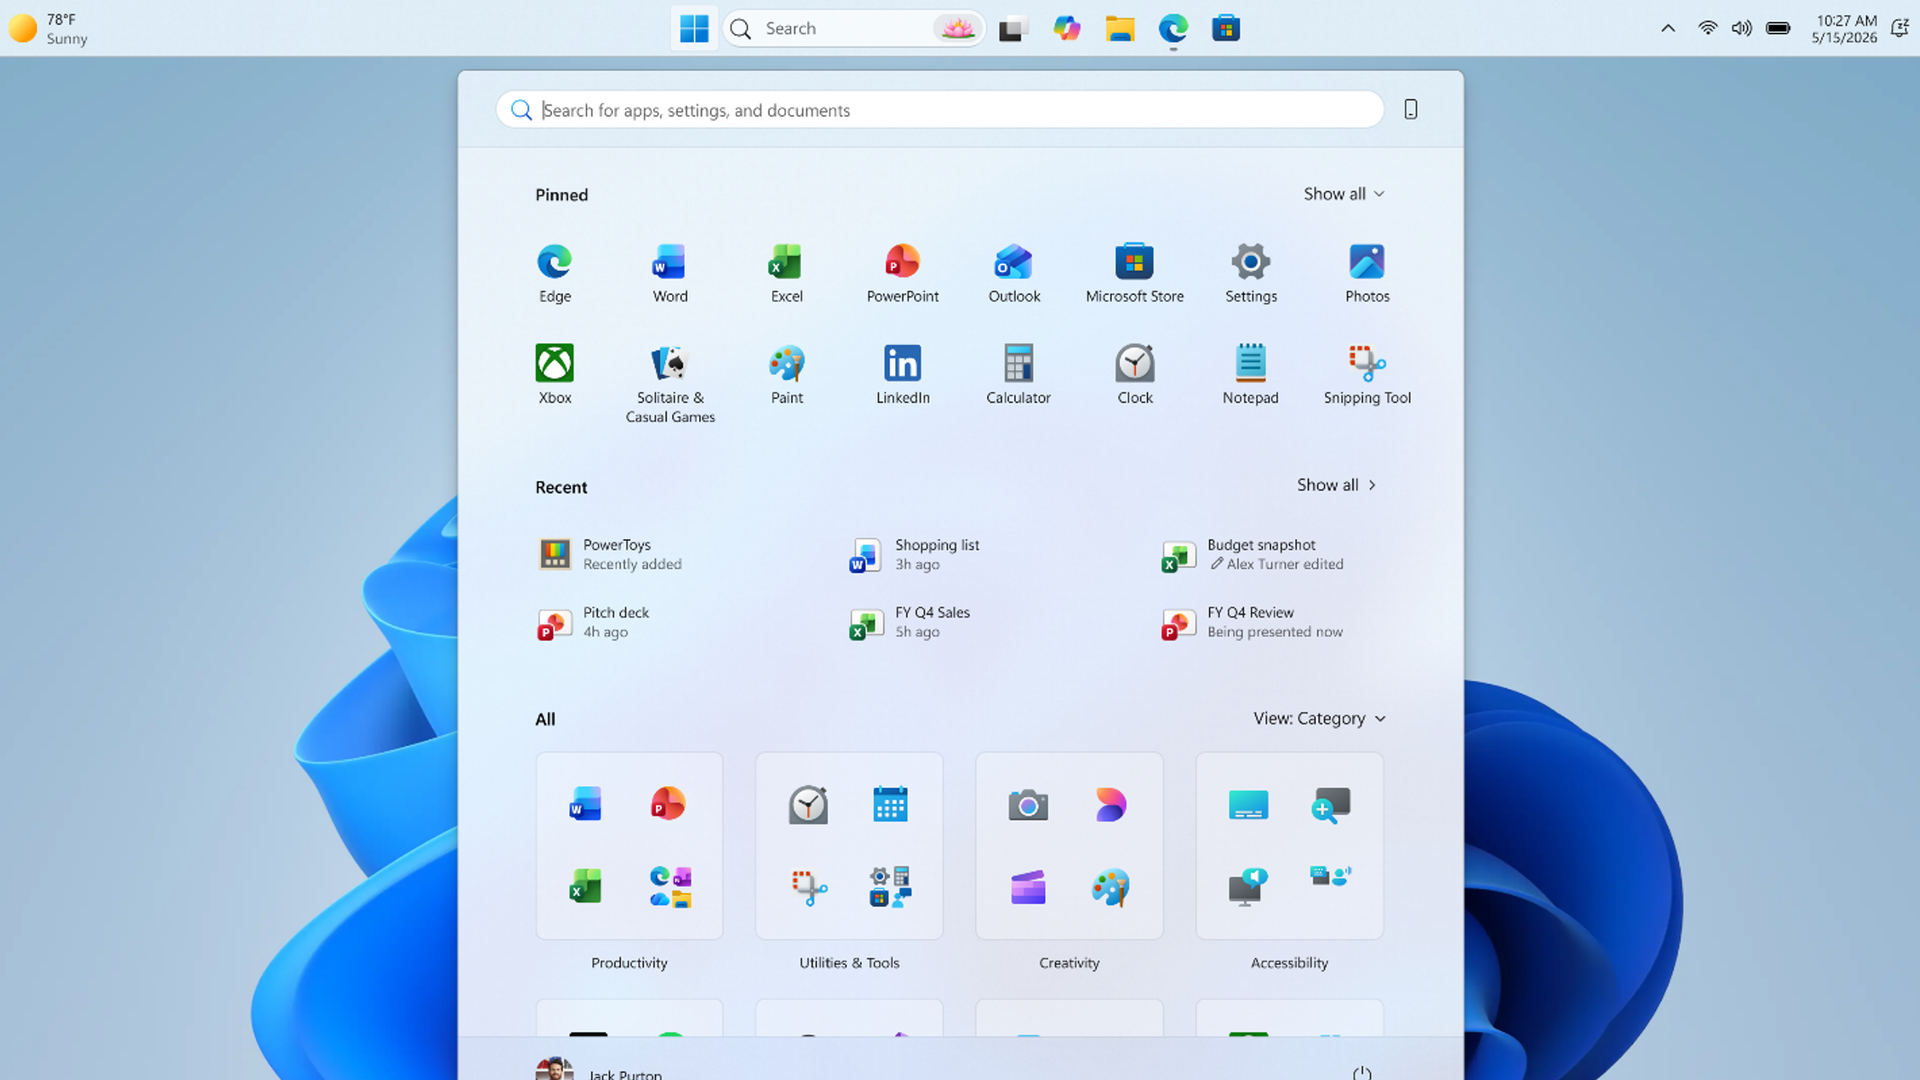
Task: Launch the Snipping Tool
Action: (x=1367, y=375)
